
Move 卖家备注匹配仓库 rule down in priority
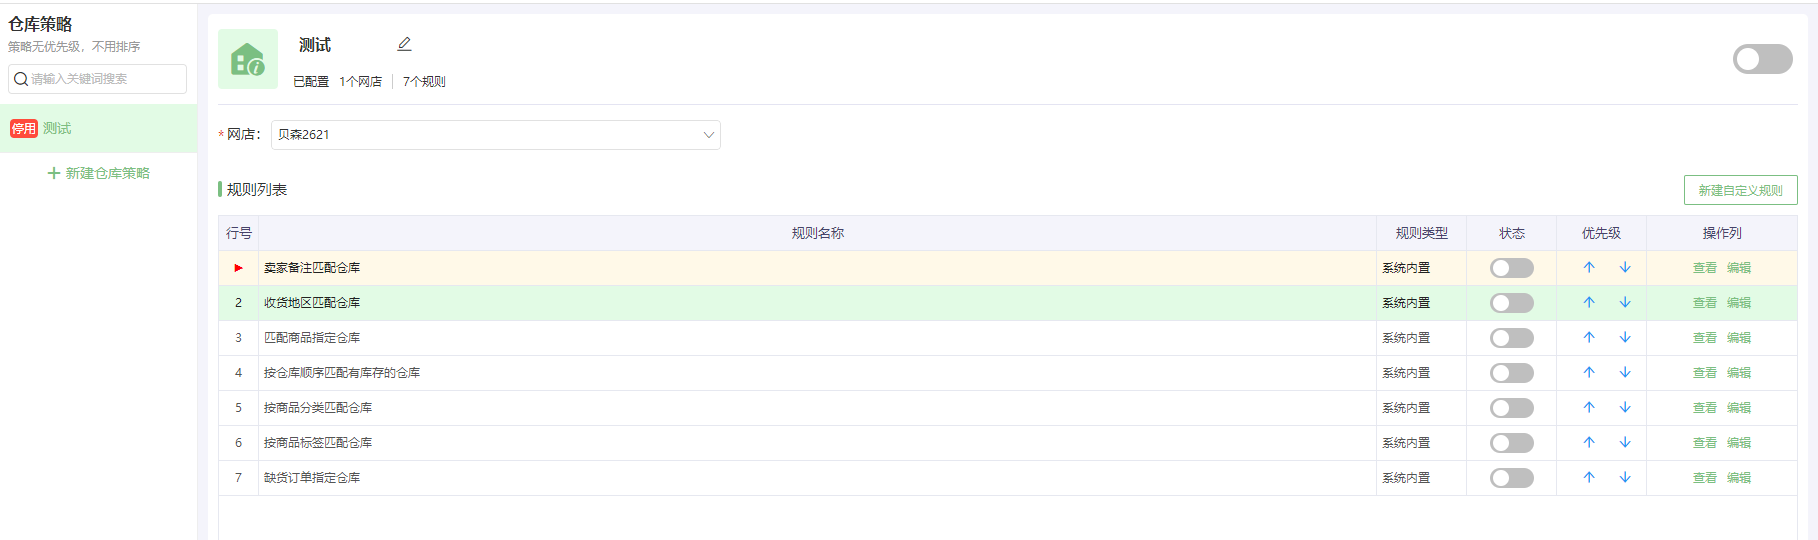point(1625,267)
